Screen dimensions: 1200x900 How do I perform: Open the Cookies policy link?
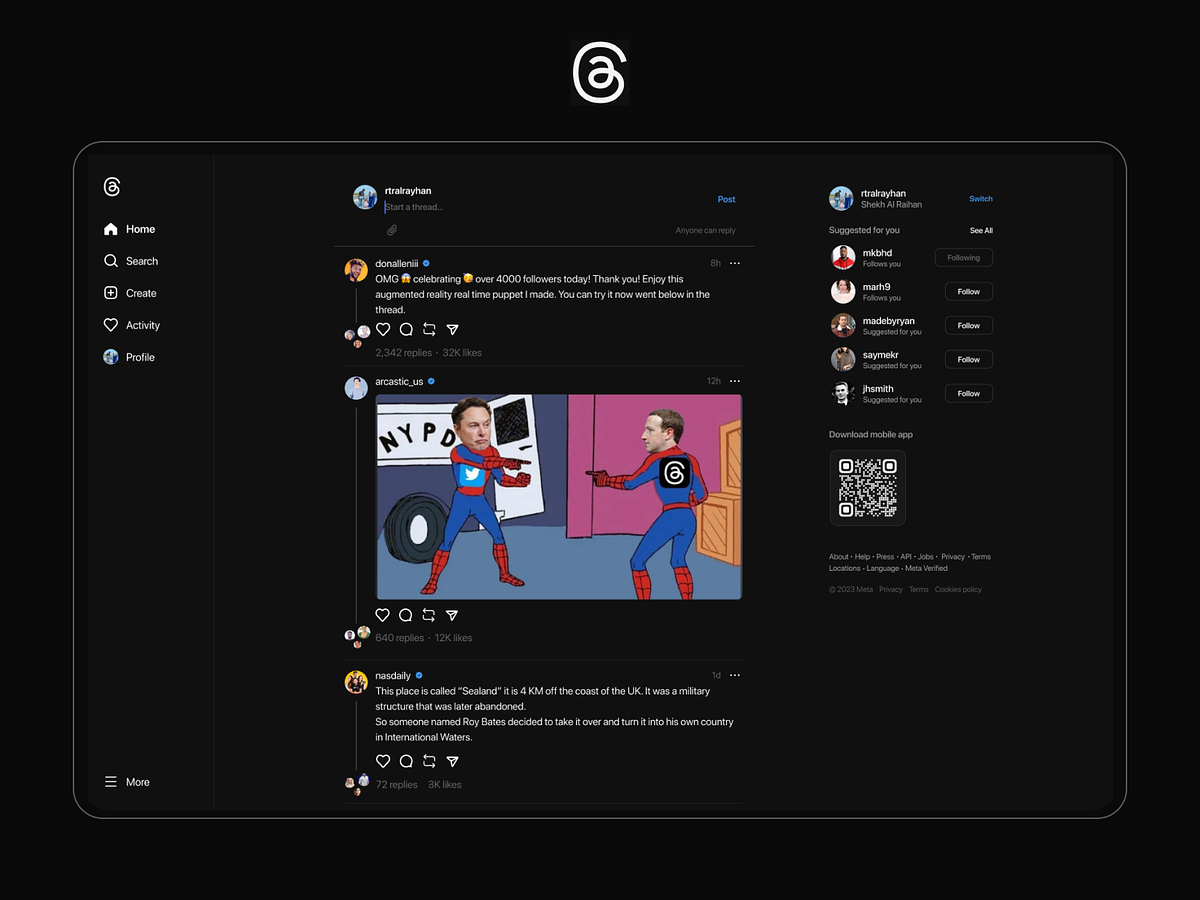coord(958,590)
